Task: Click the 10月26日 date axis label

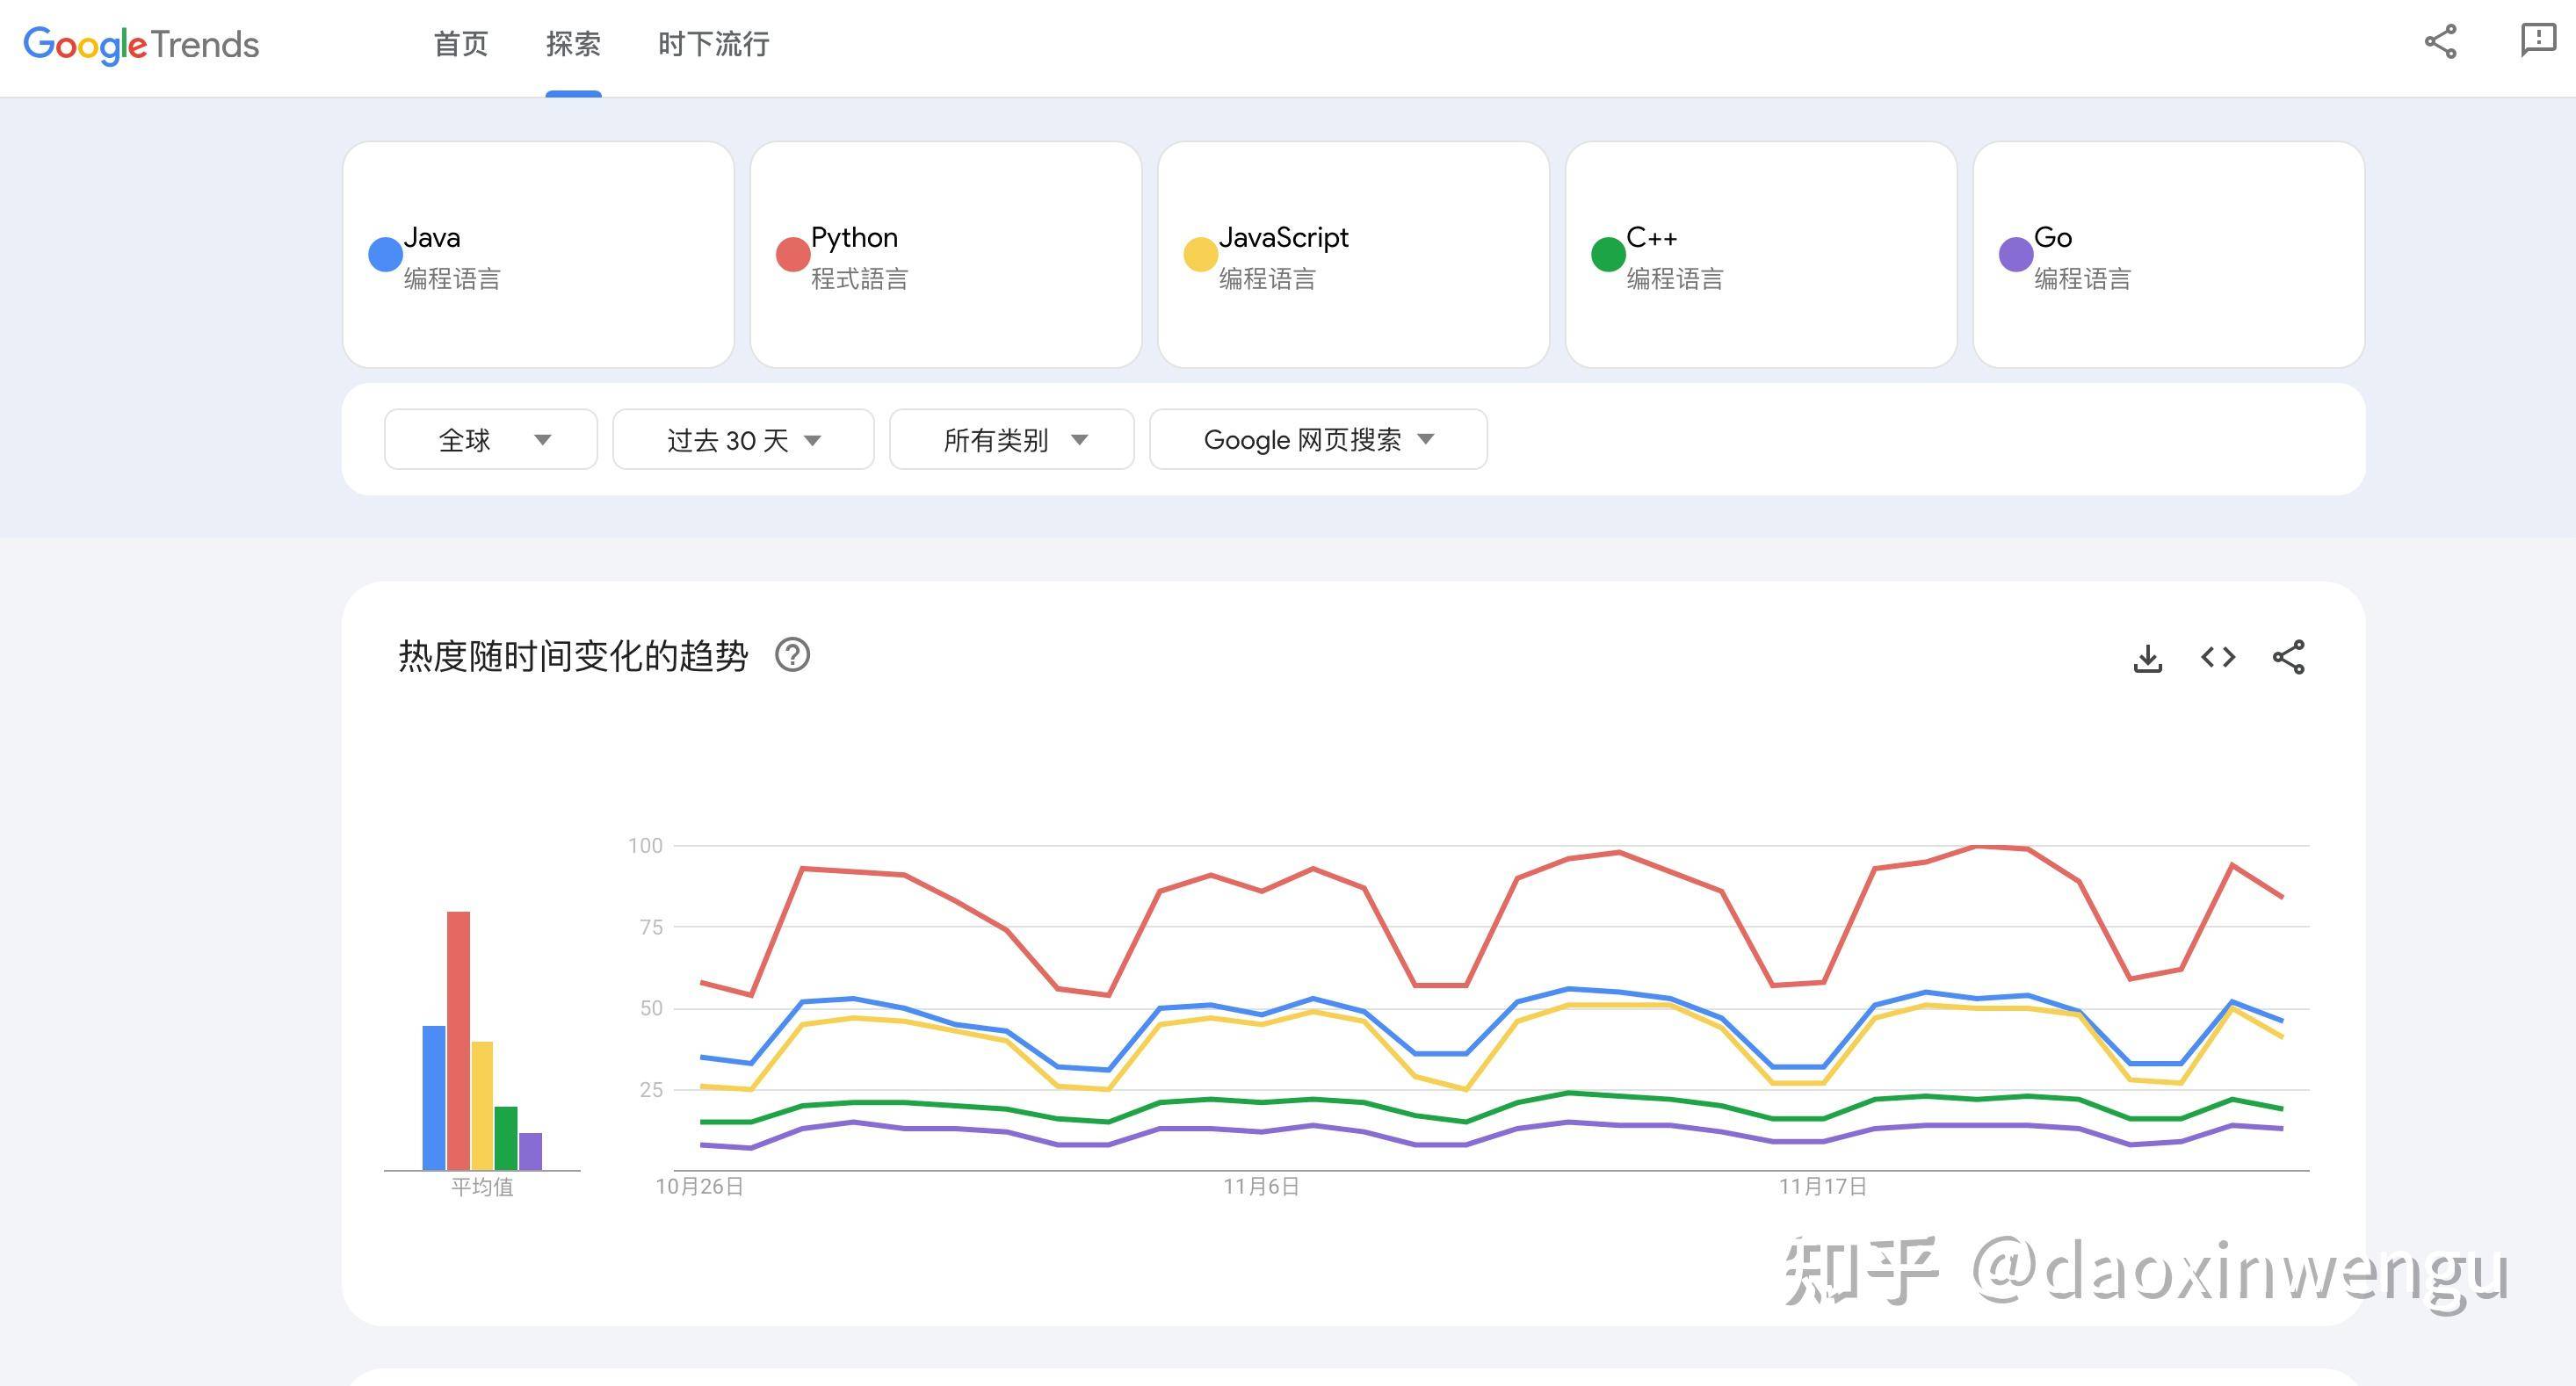Action: coord(699,1187)
